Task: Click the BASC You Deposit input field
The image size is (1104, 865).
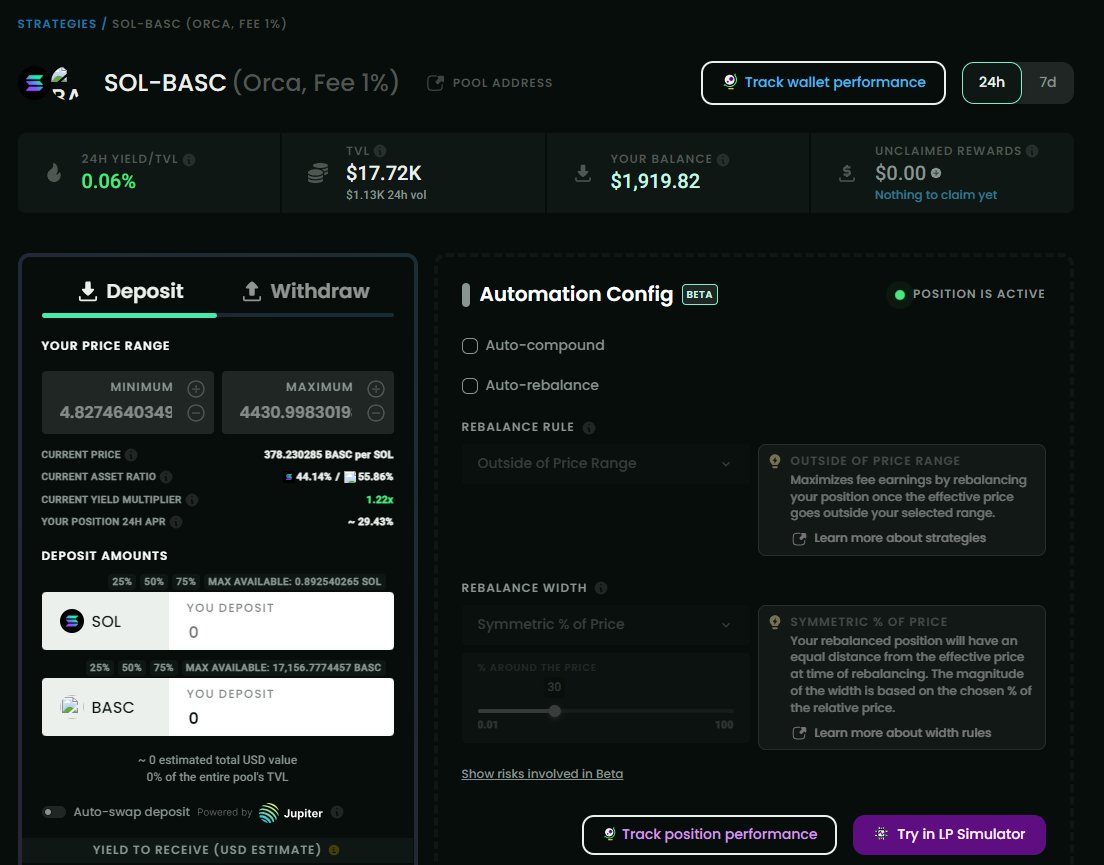Action: pos(281,707)
